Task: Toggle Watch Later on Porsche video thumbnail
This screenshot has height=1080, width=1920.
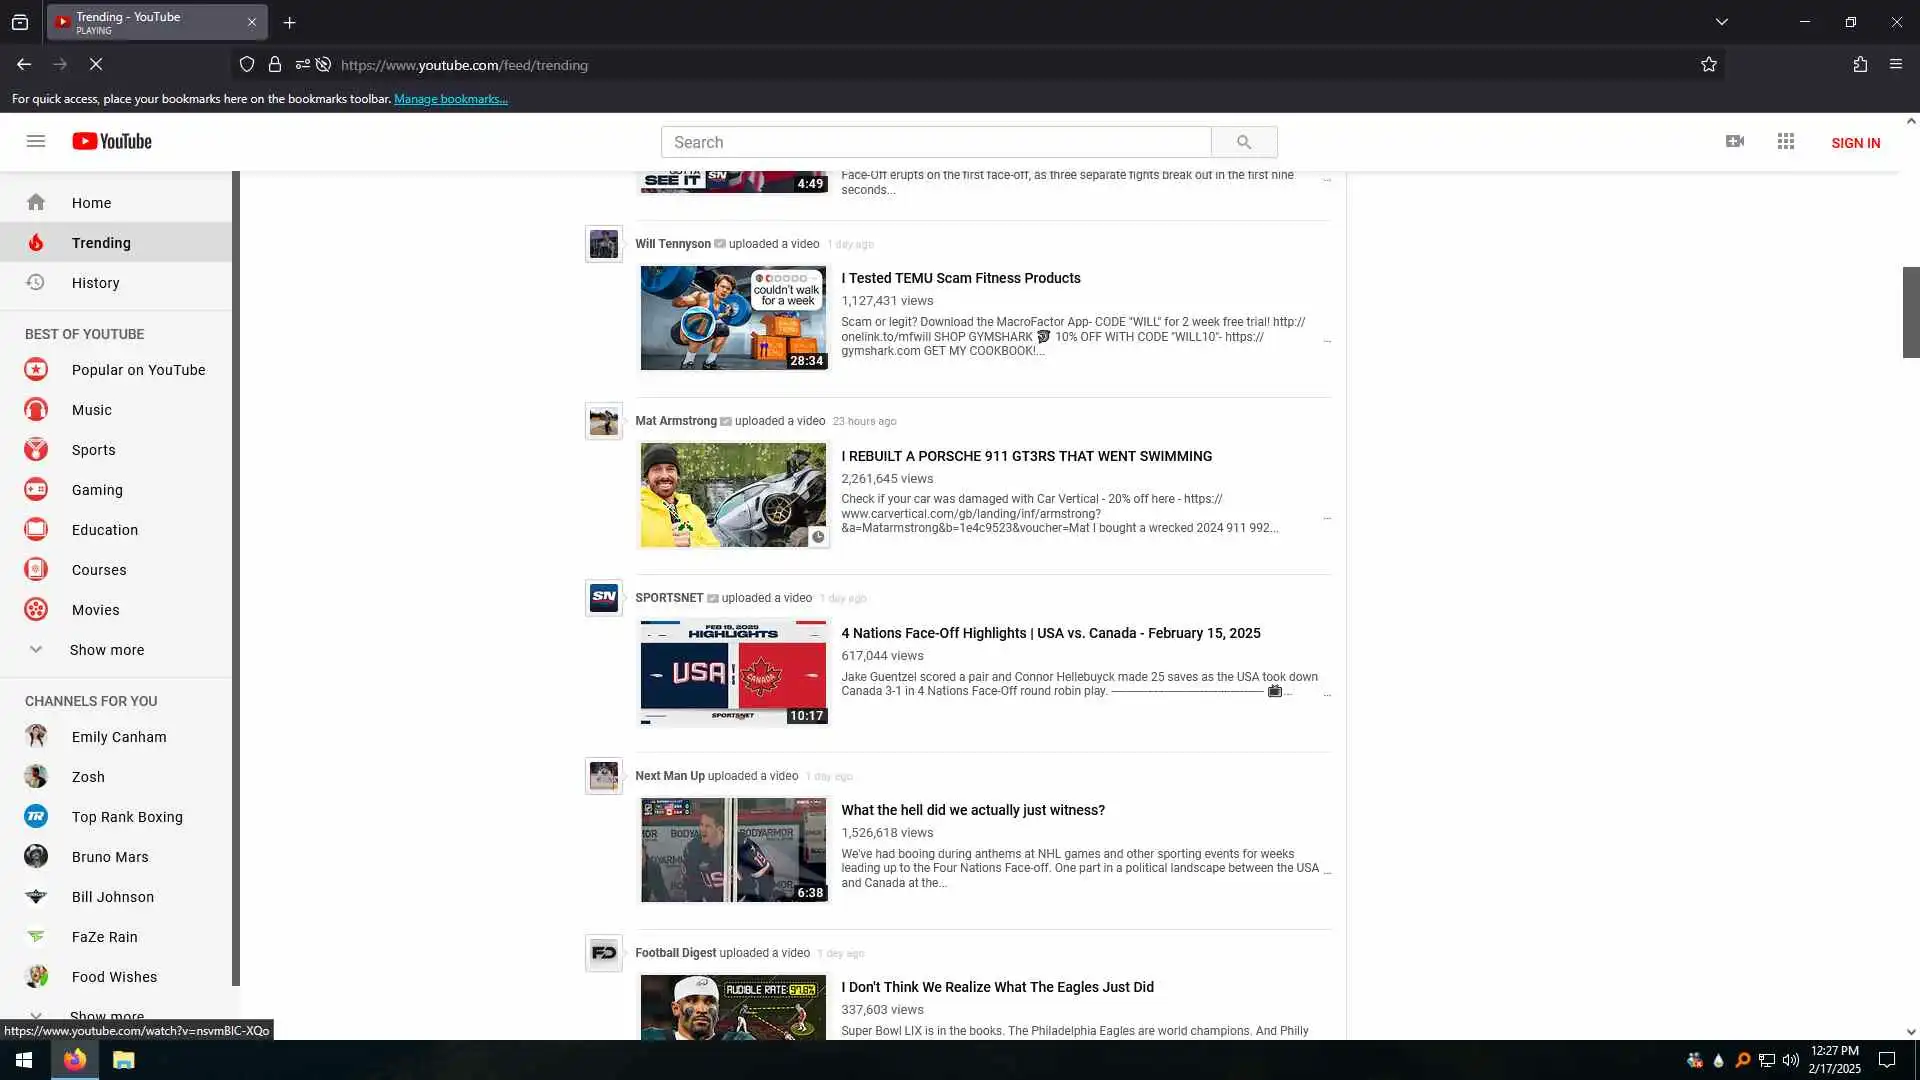Action: tap(817, 537)
